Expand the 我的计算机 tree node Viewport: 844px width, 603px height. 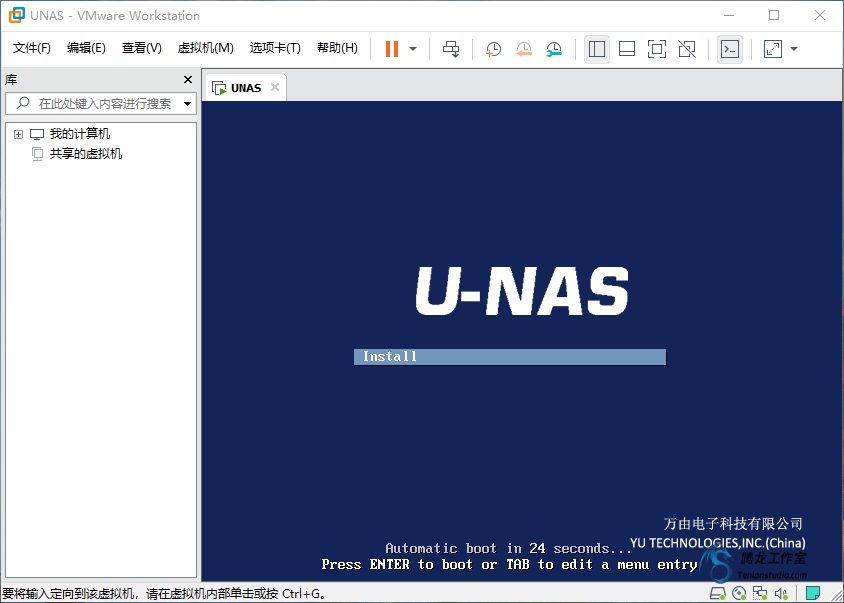[18, 134]
